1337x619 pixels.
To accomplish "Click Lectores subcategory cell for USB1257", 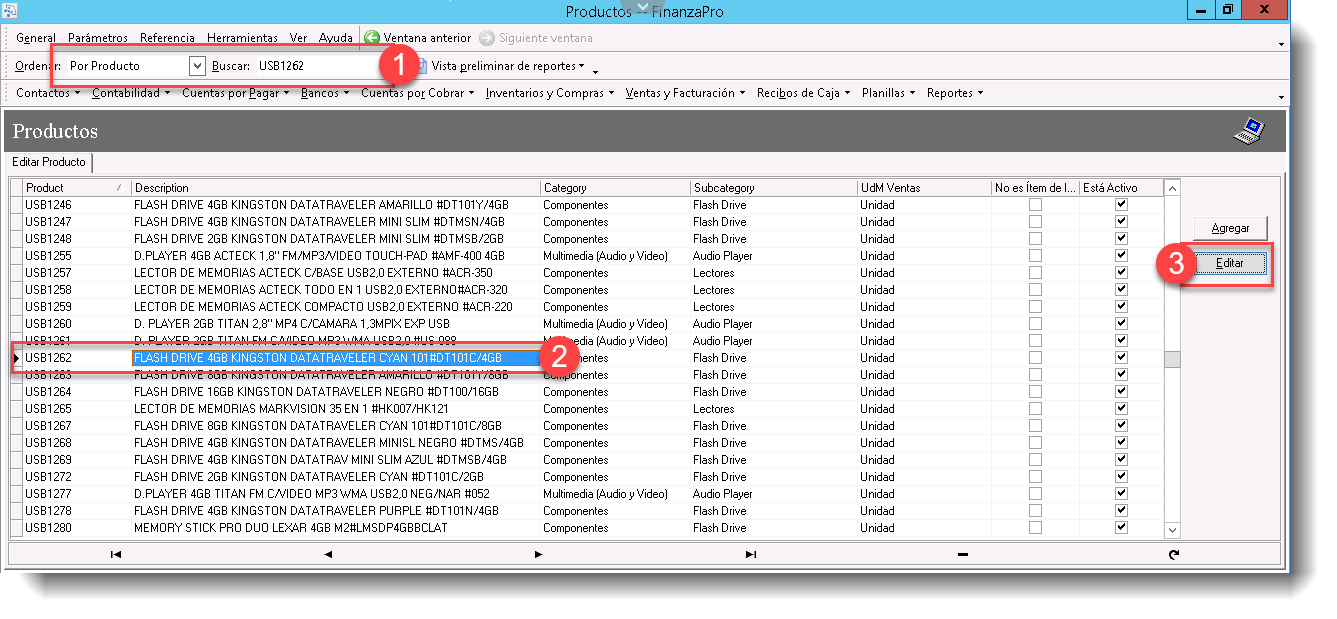I will point(774,273).
